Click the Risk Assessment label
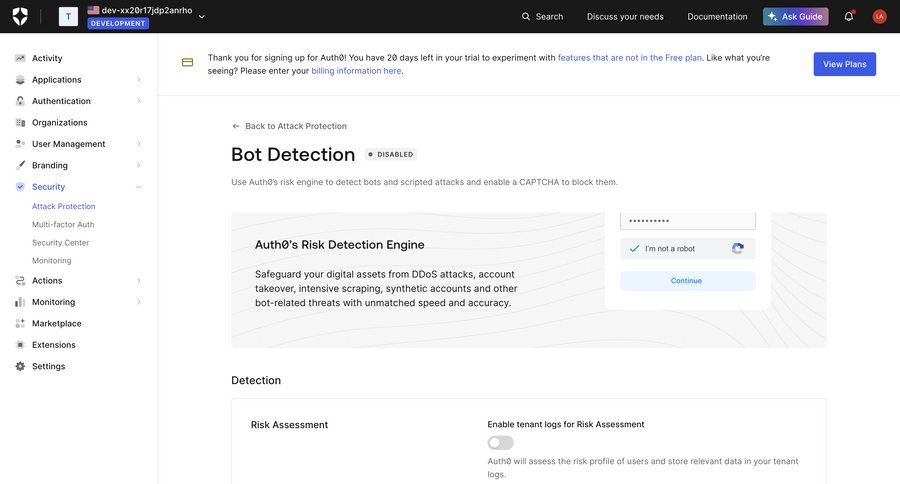The width and height of the screenshot is (900, 484). pyautogui.click(x=289, y=425)
